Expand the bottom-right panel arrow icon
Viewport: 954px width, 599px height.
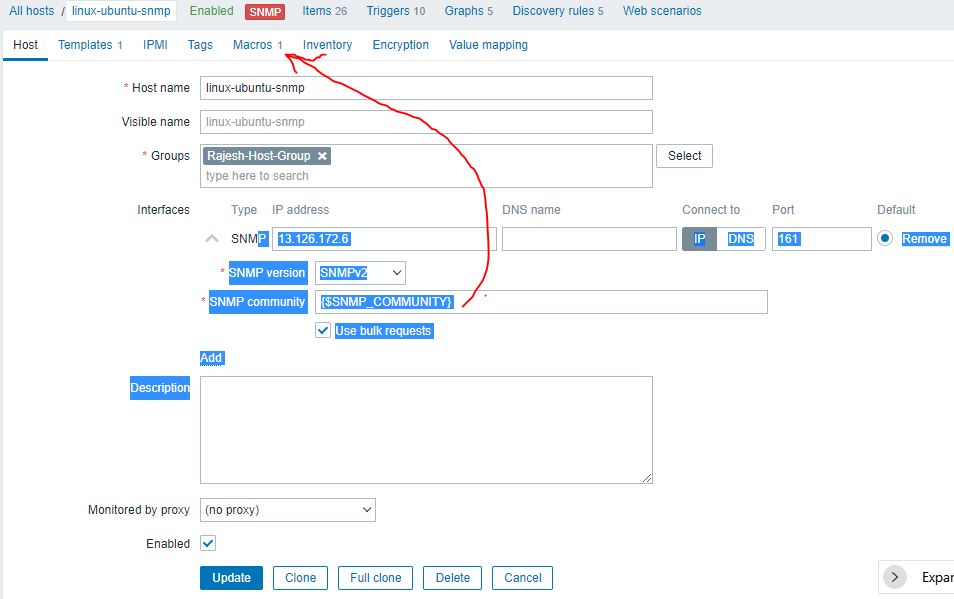895,577
